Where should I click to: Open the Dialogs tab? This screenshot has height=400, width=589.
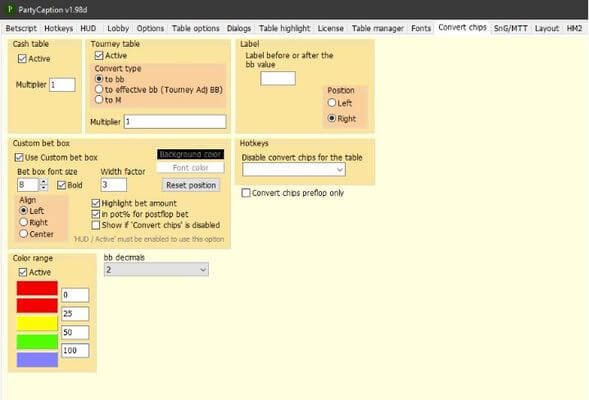pos(239,29)
